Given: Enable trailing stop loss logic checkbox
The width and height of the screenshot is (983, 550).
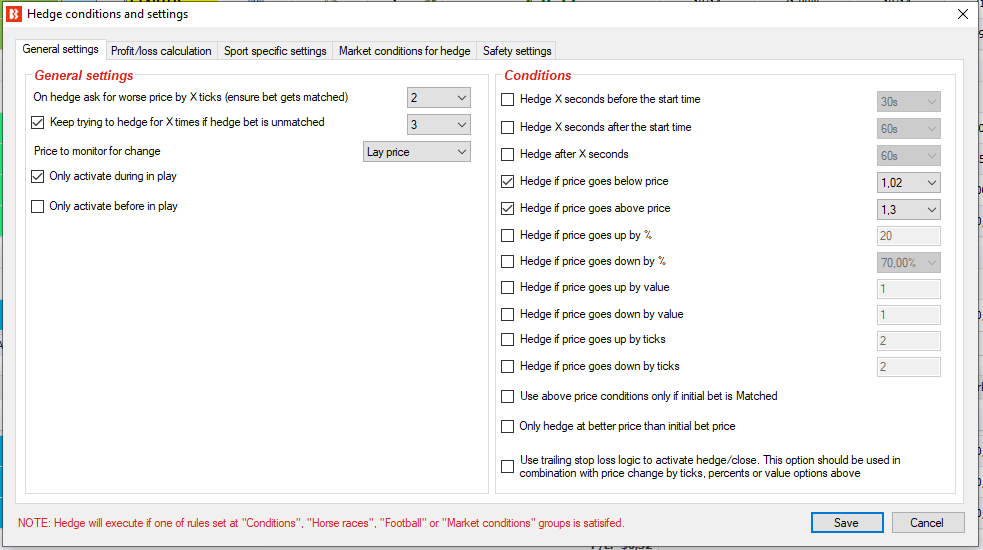Looking at the screenshot, I should [508, 467].
